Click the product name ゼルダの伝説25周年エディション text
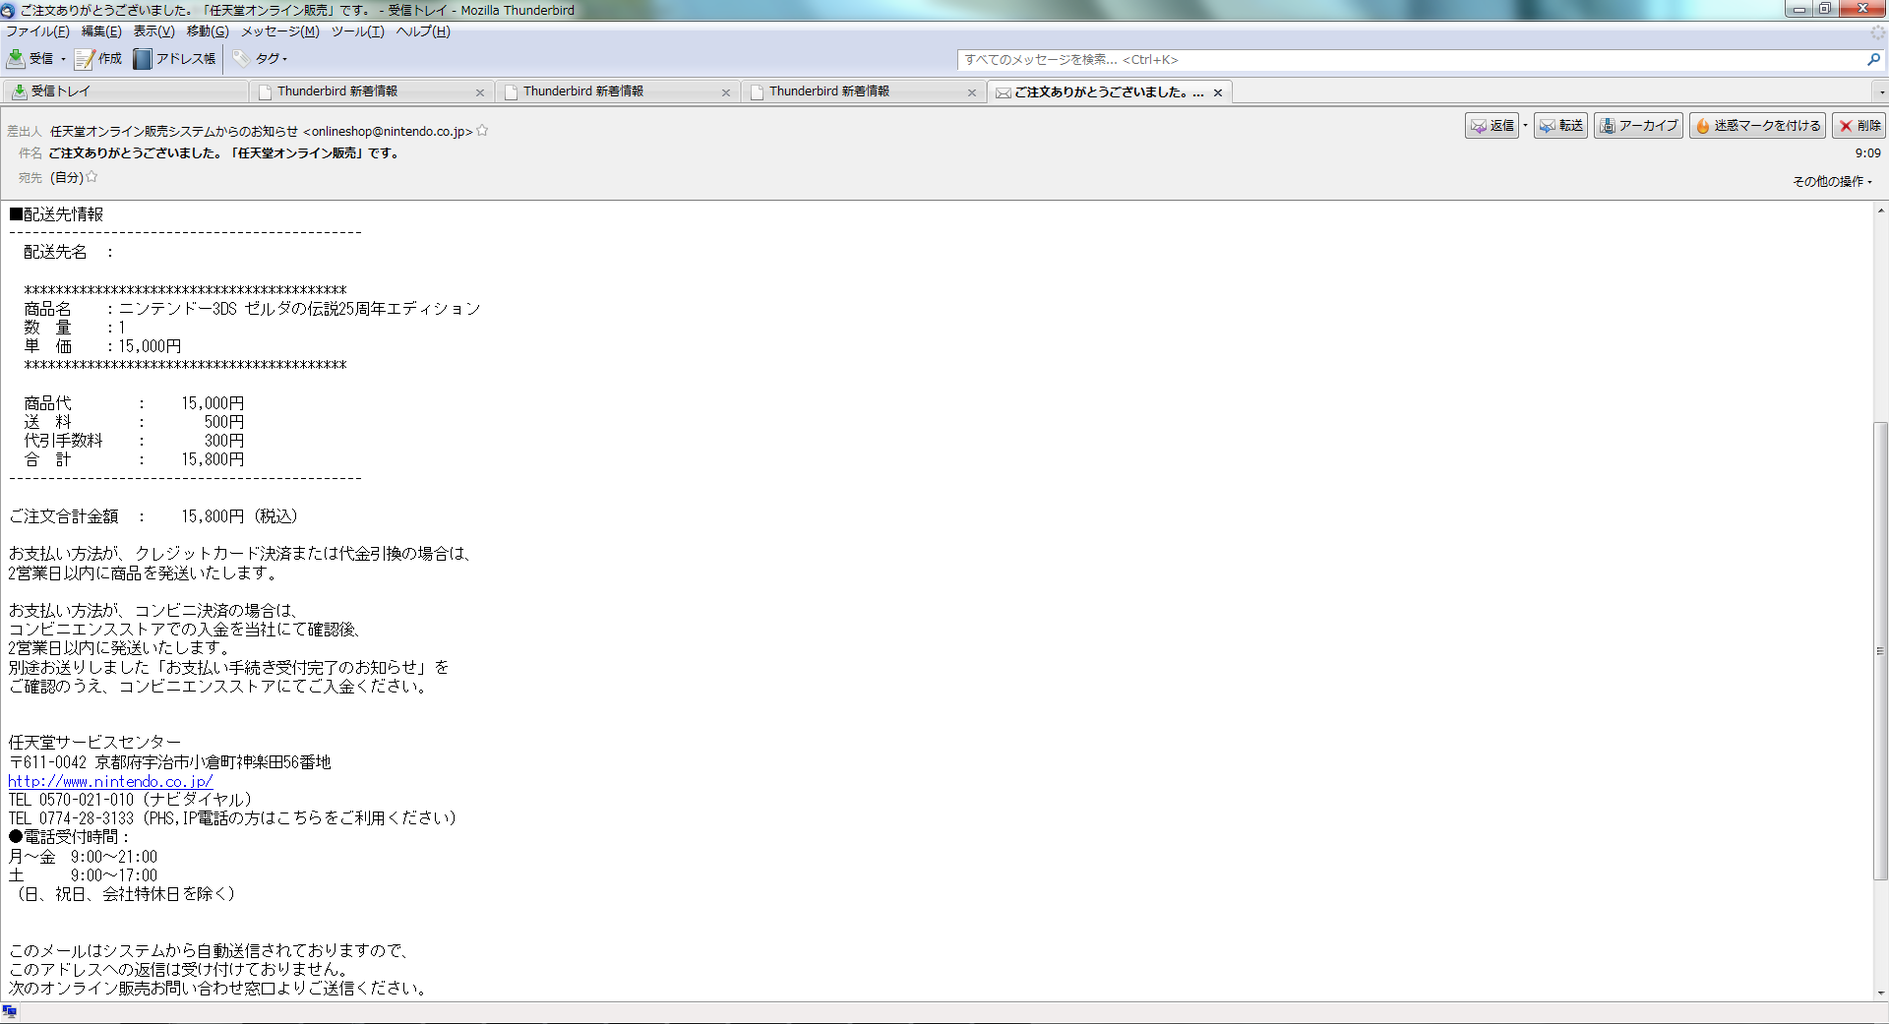The height and width of the screenshot is (1024, 1889). (362, 309)
